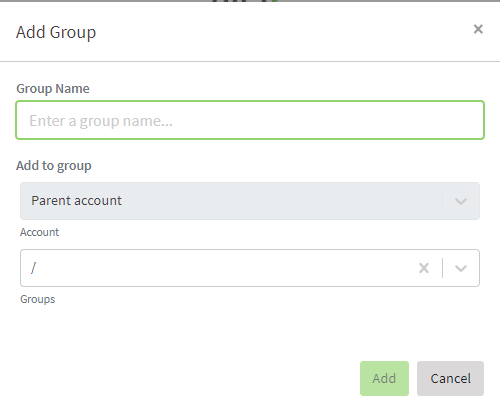Select the Parent account combo box
Viewport: 500px width, 412px height.
[250, 201]
